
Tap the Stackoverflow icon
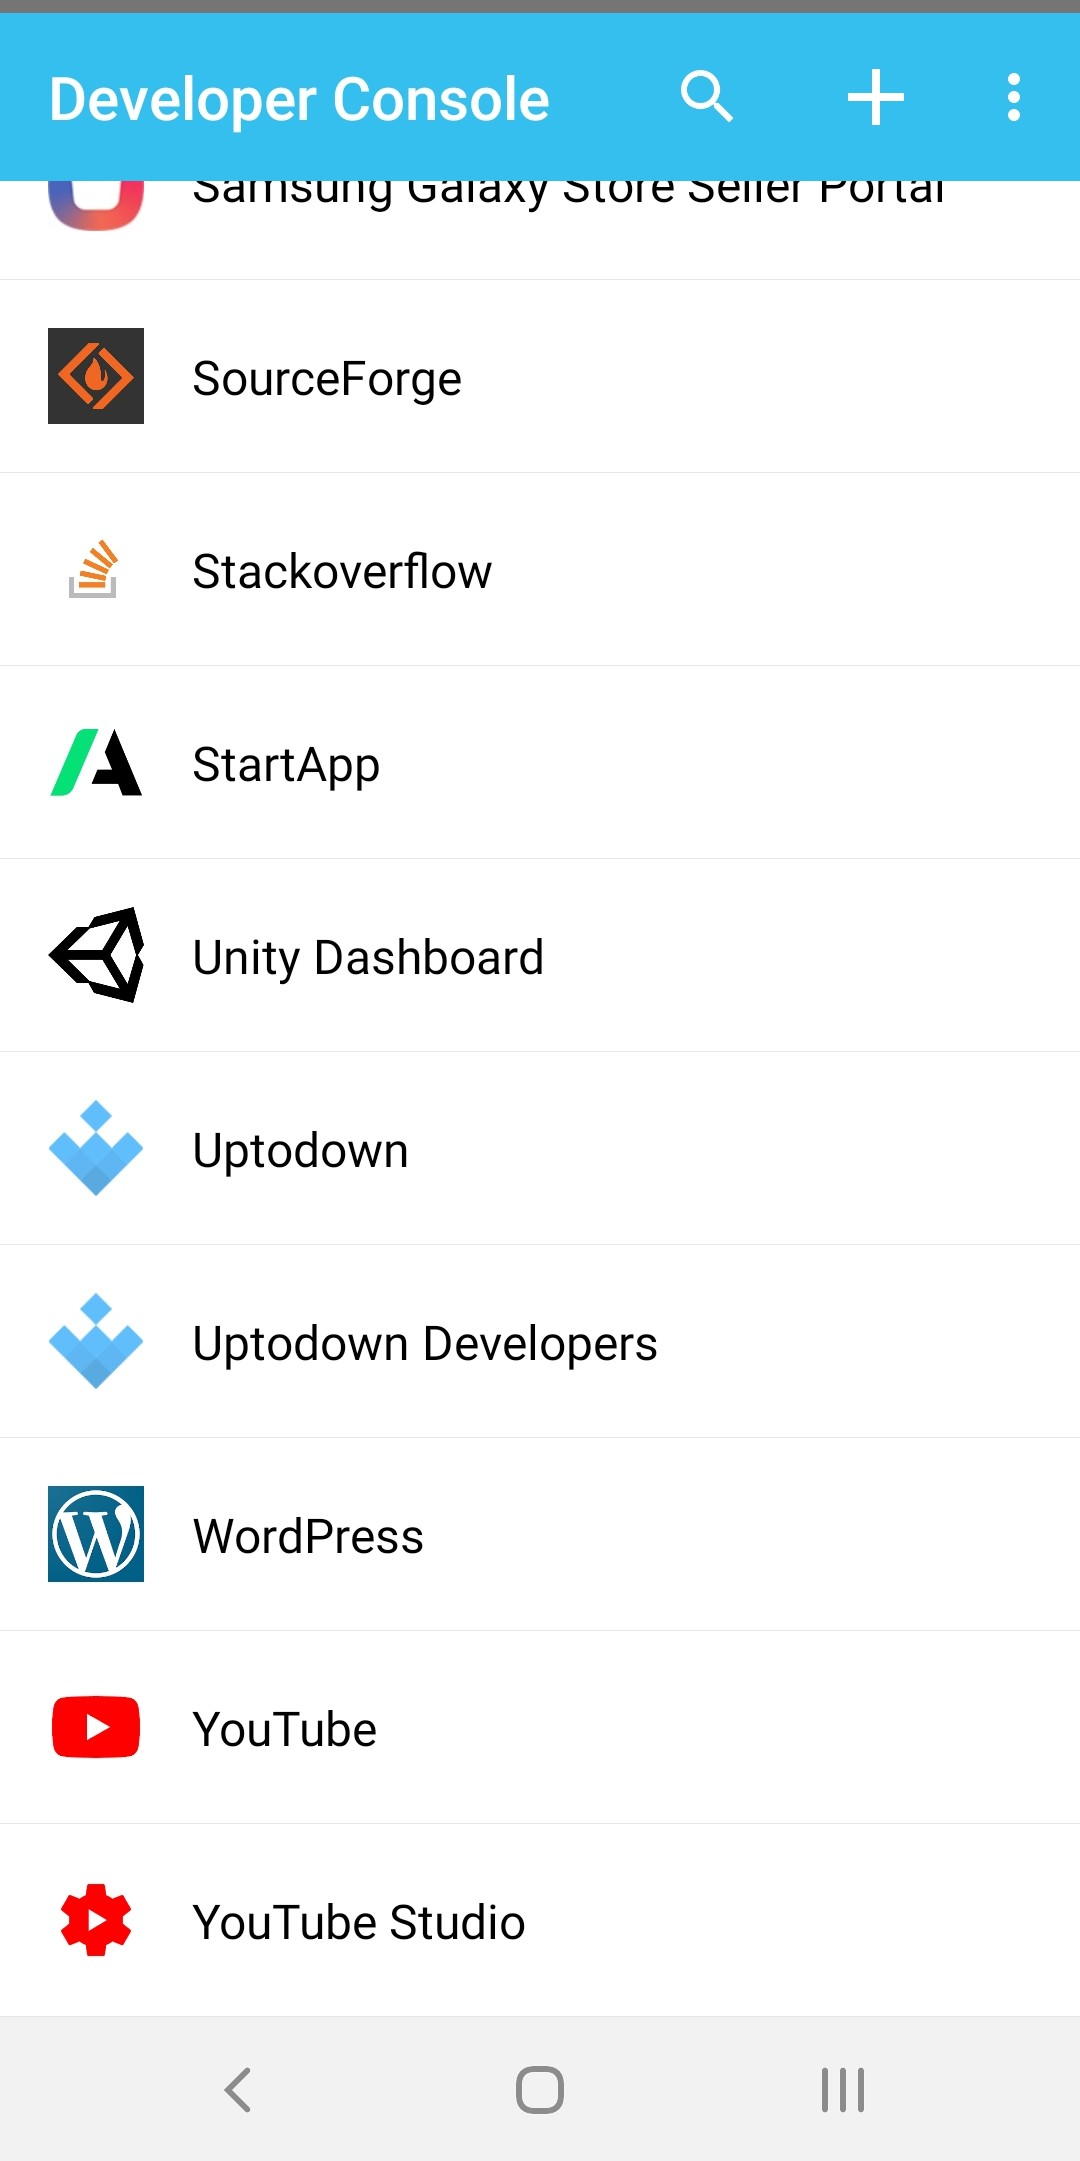[x=96, y=570]
